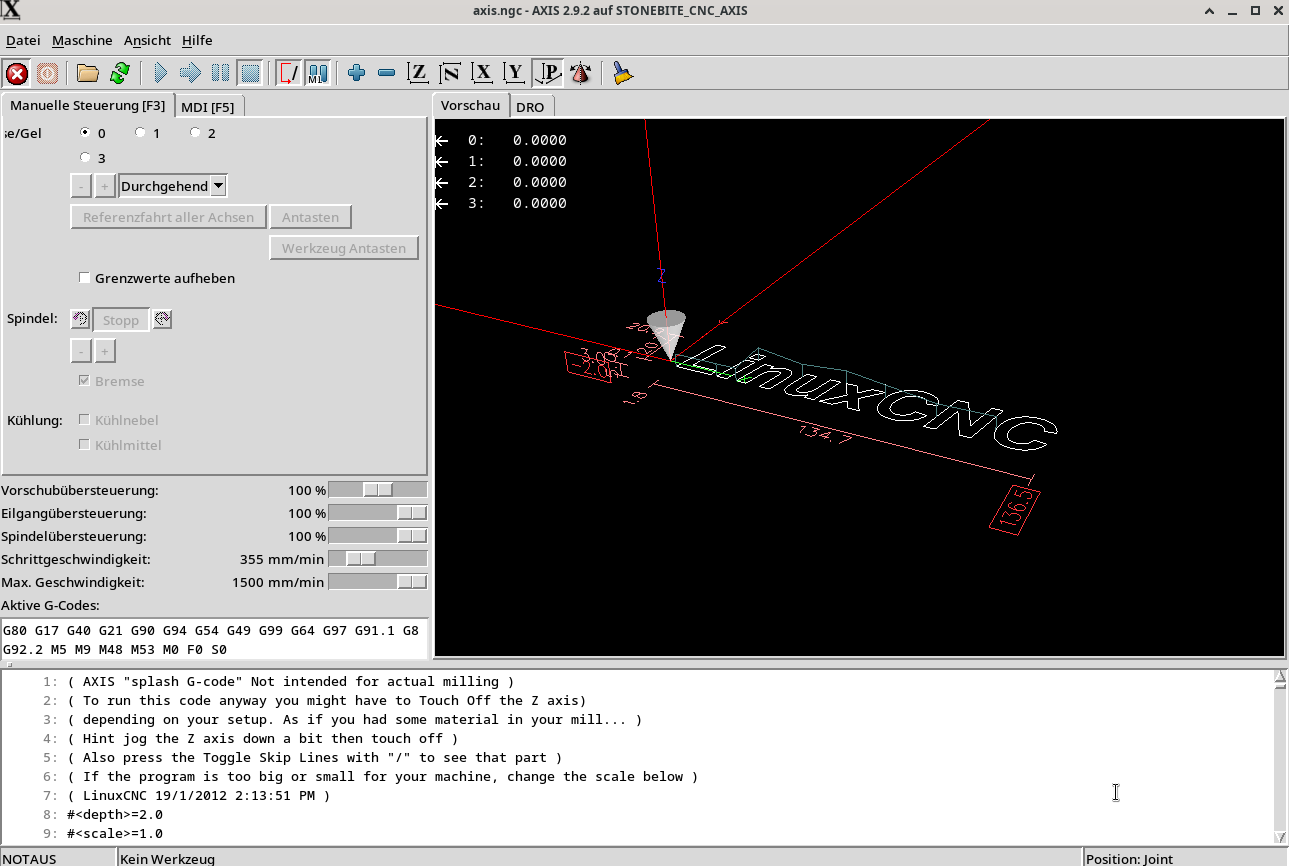The image size is (1289, 866).
Task: Step the program with right arrow icon
Action: [x=190, y=73]
